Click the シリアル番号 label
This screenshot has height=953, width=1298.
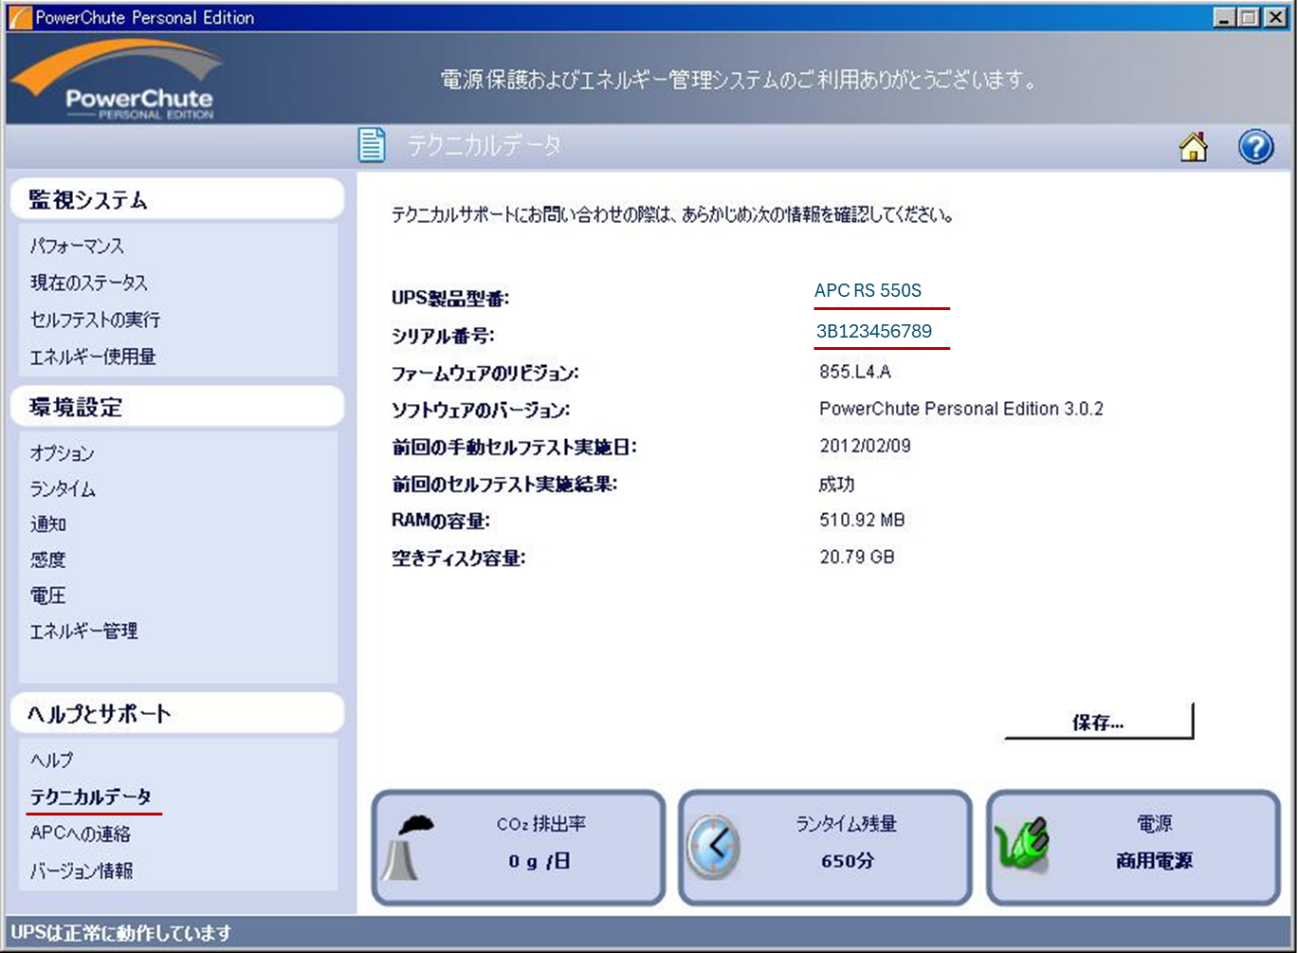point(443,336)
